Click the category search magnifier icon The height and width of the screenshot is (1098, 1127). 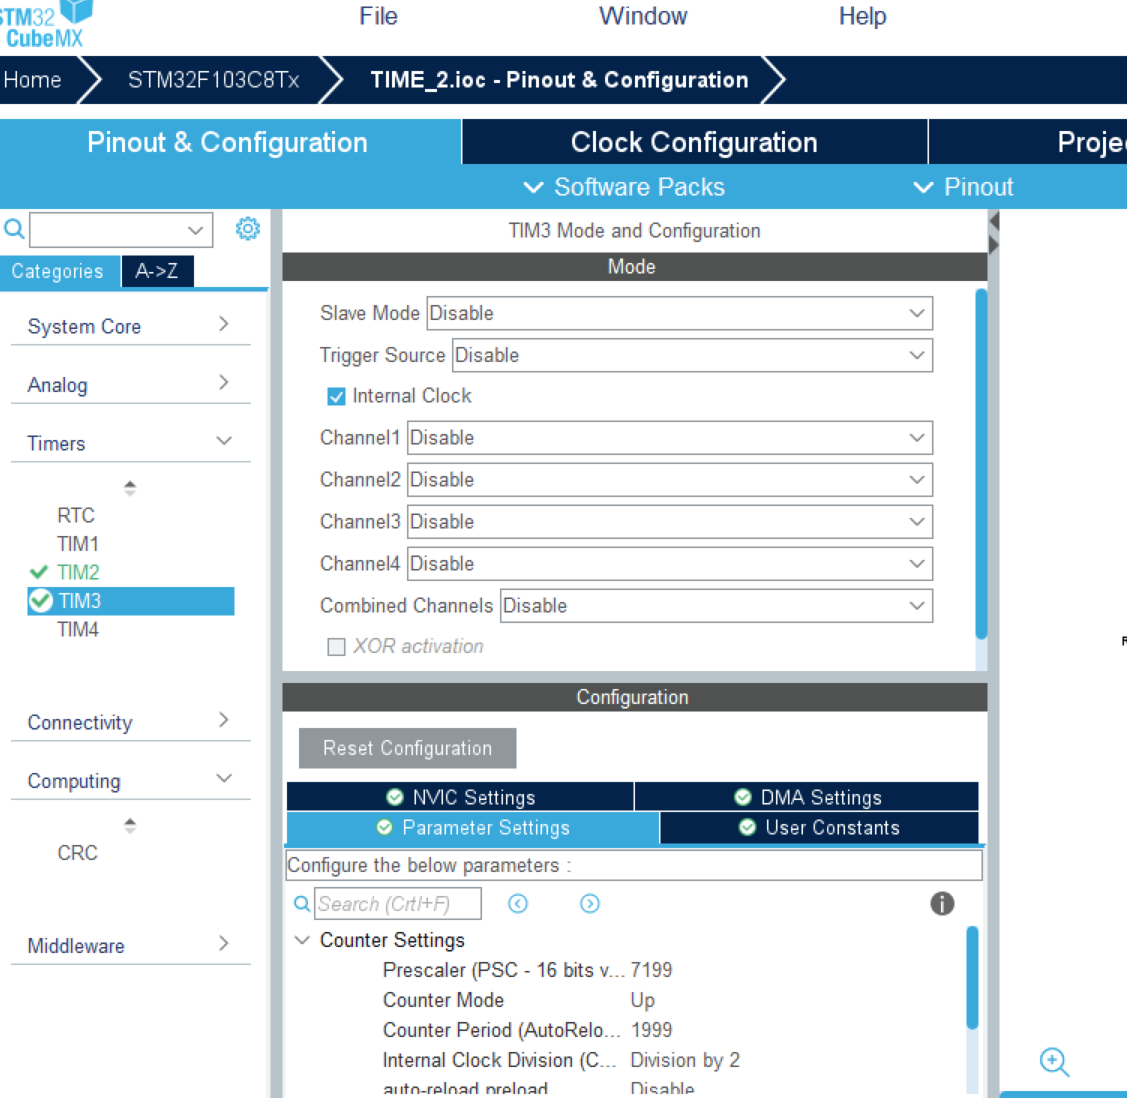click(14, 230)
